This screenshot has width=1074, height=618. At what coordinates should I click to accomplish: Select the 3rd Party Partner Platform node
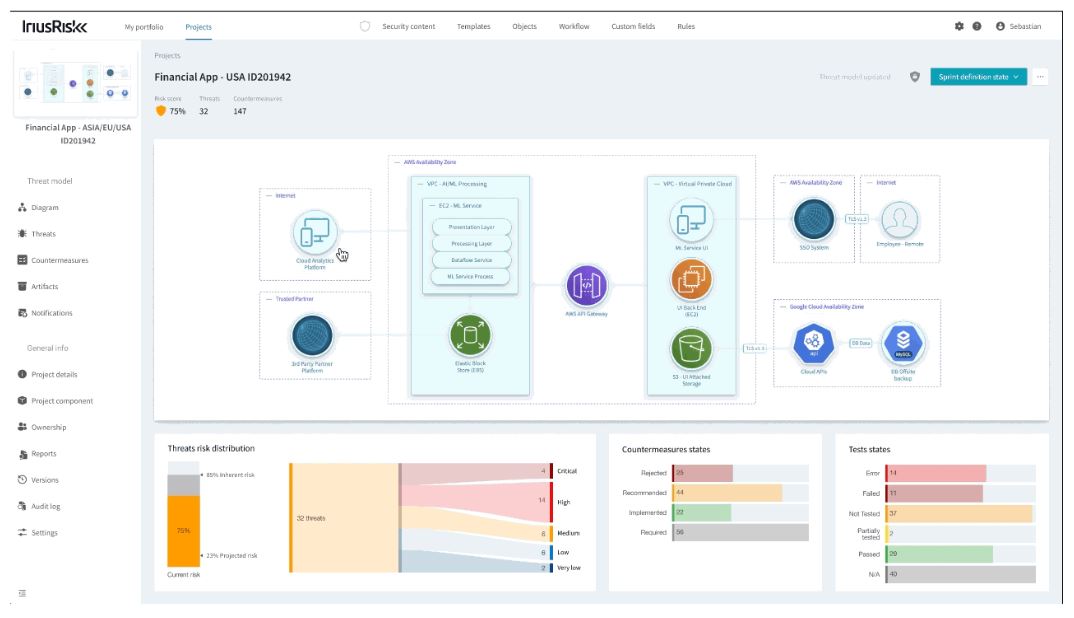[312, 336]
